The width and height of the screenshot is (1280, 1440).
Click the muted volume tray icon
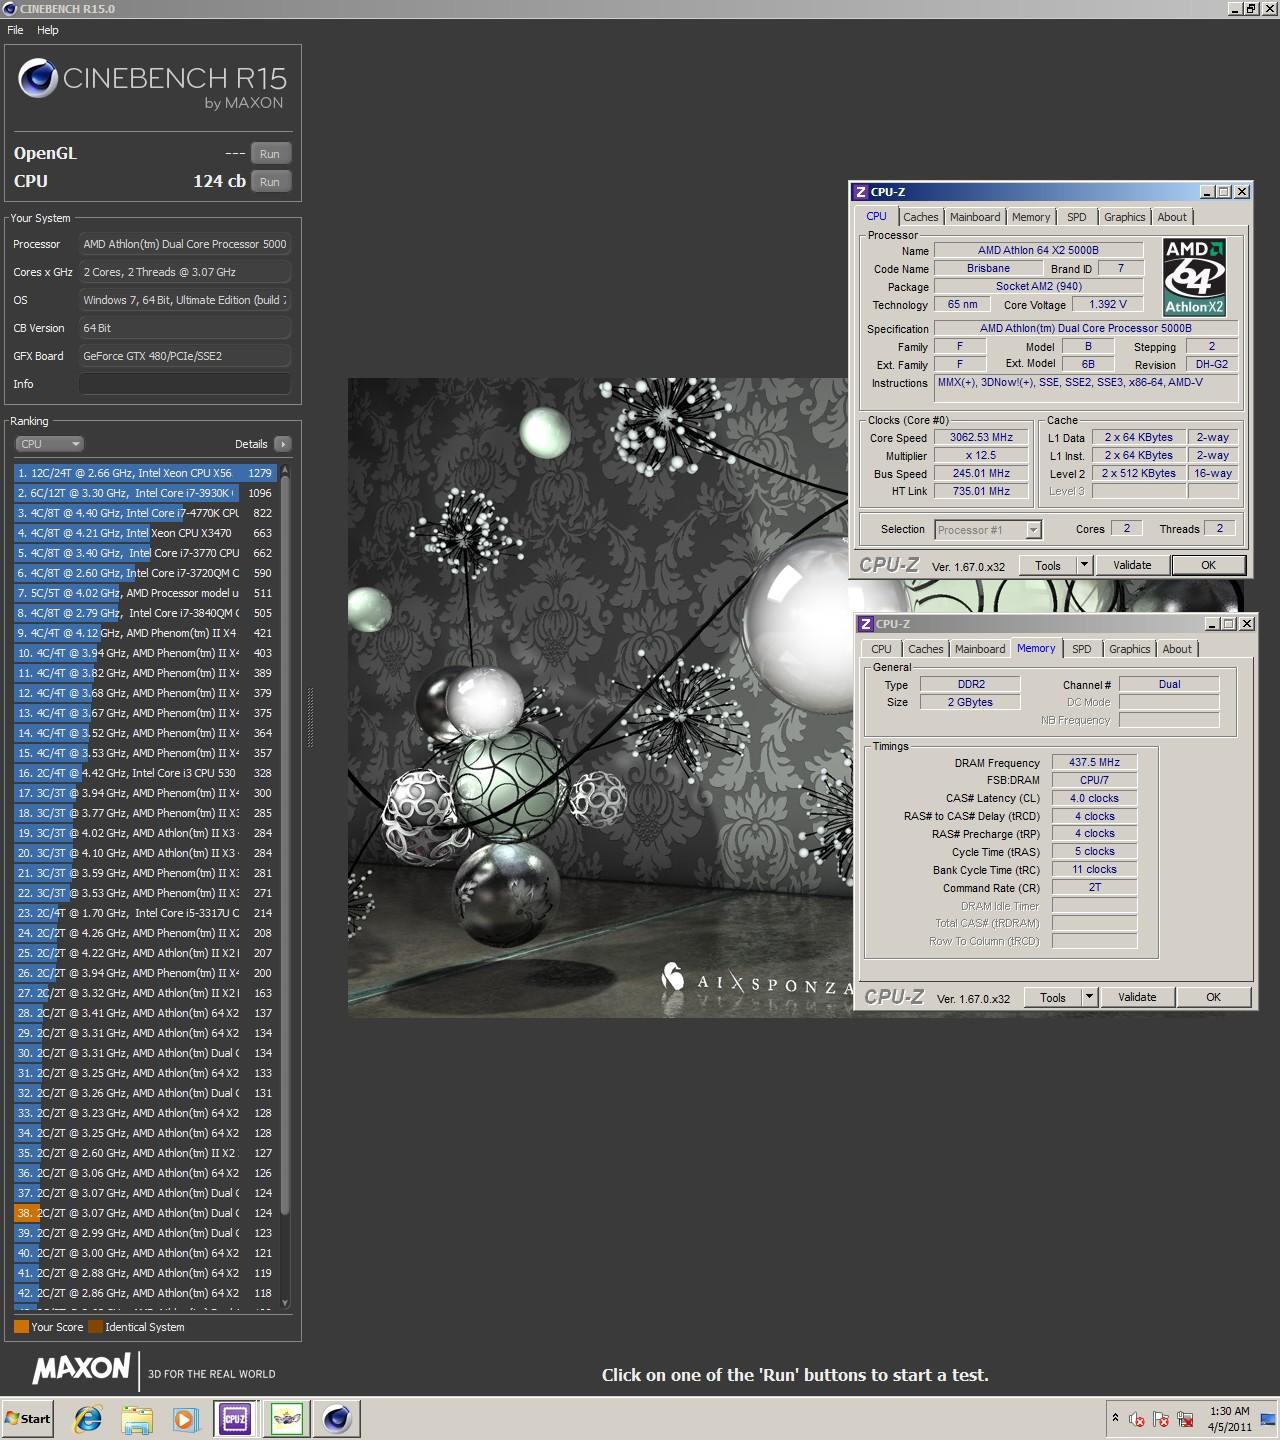(1137, 1419)
